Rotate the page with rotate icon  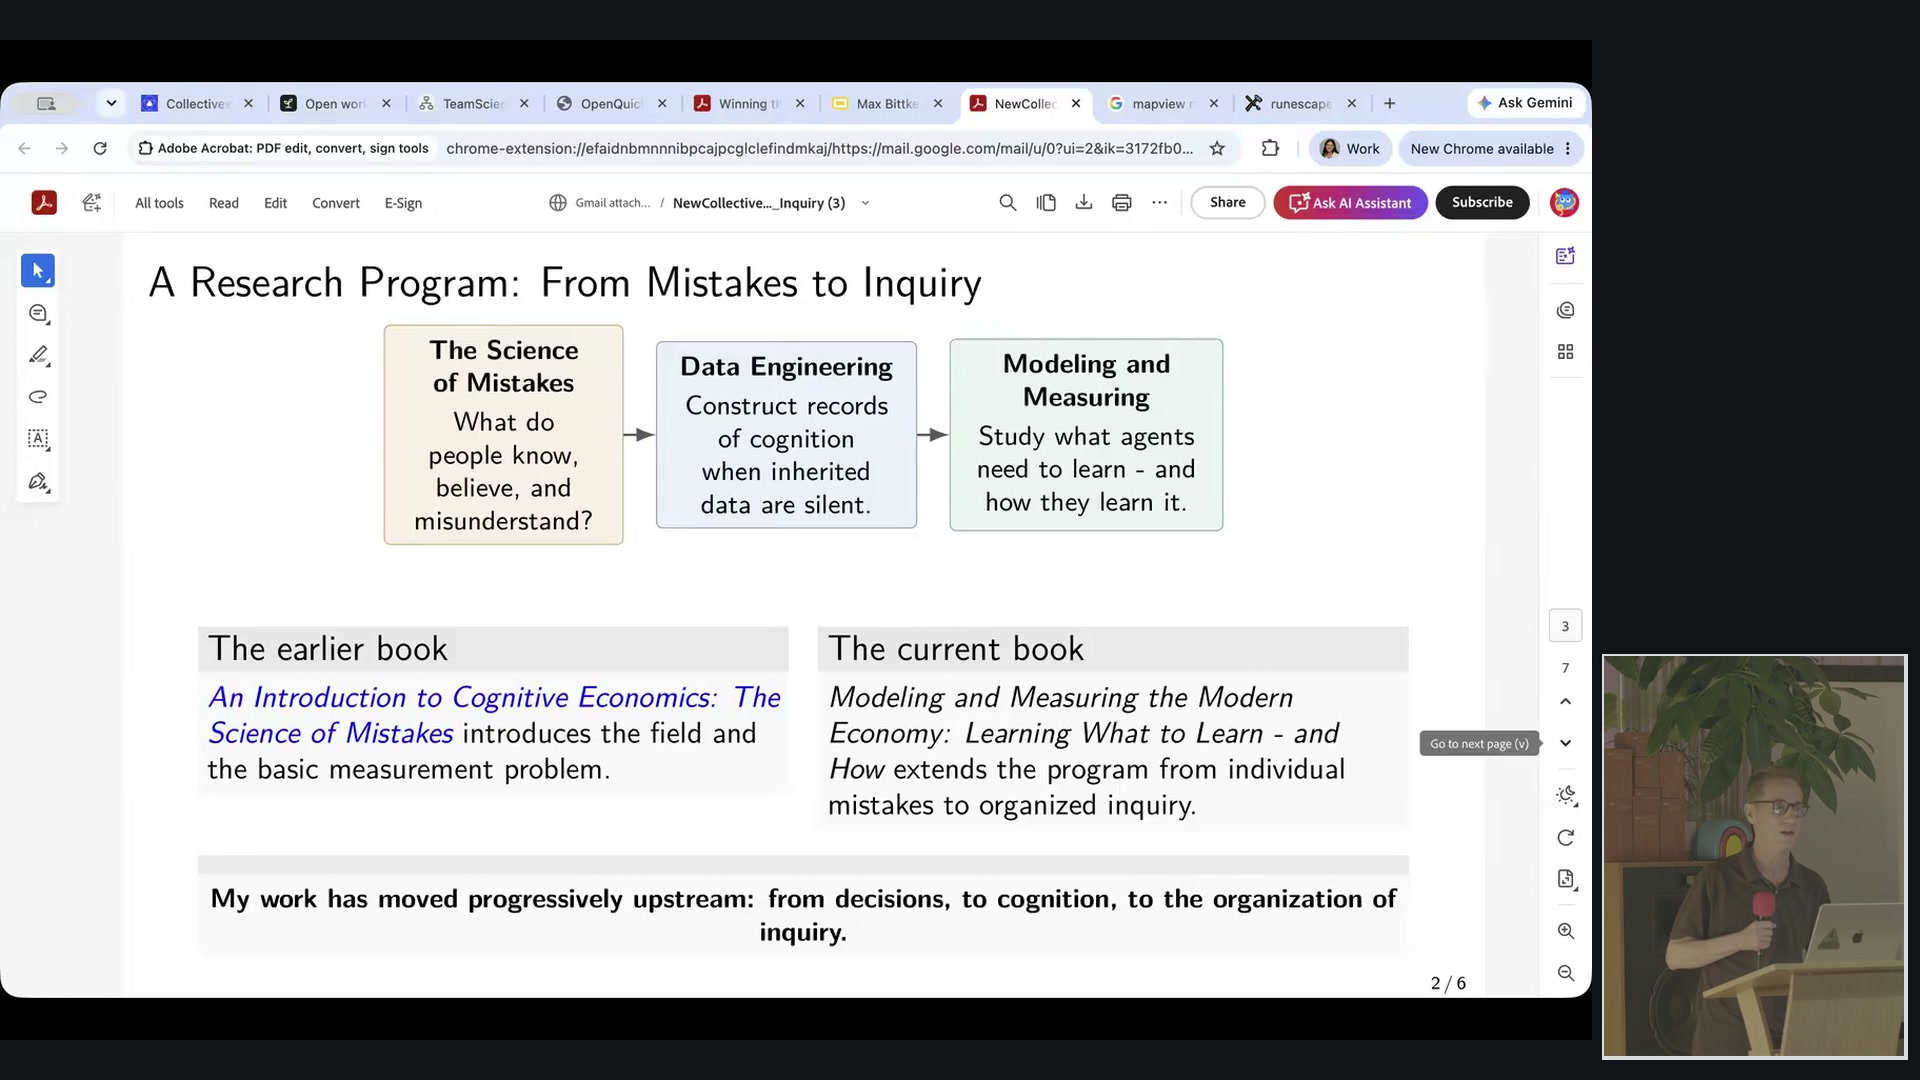[x=1566, y=838]
